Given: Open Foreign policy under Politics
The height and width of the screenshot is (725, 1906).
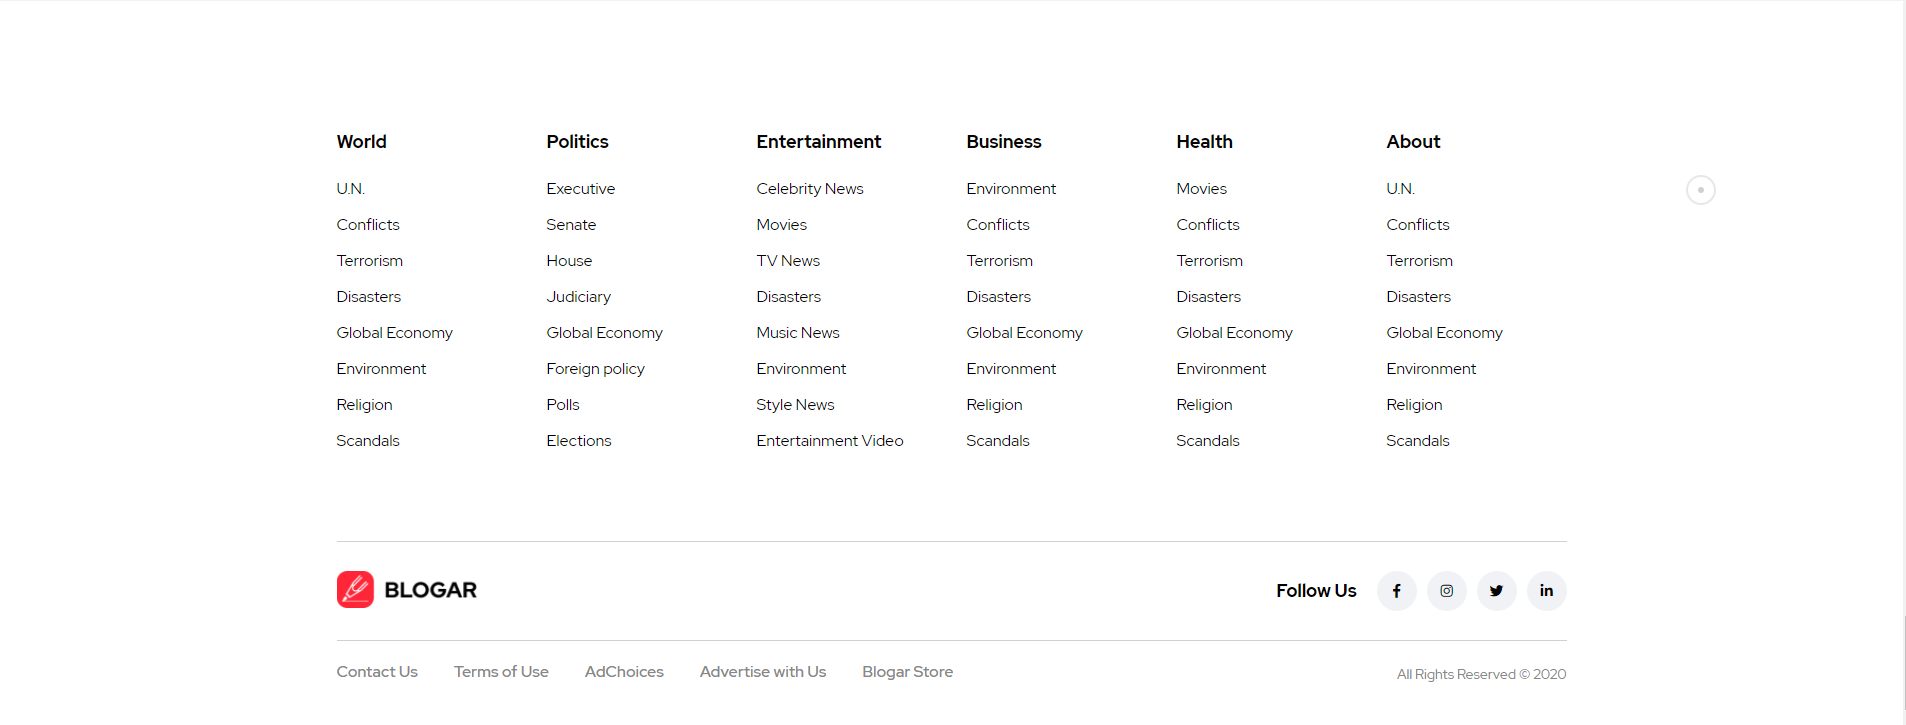Looking at the screenshot, I should [595, 369].
